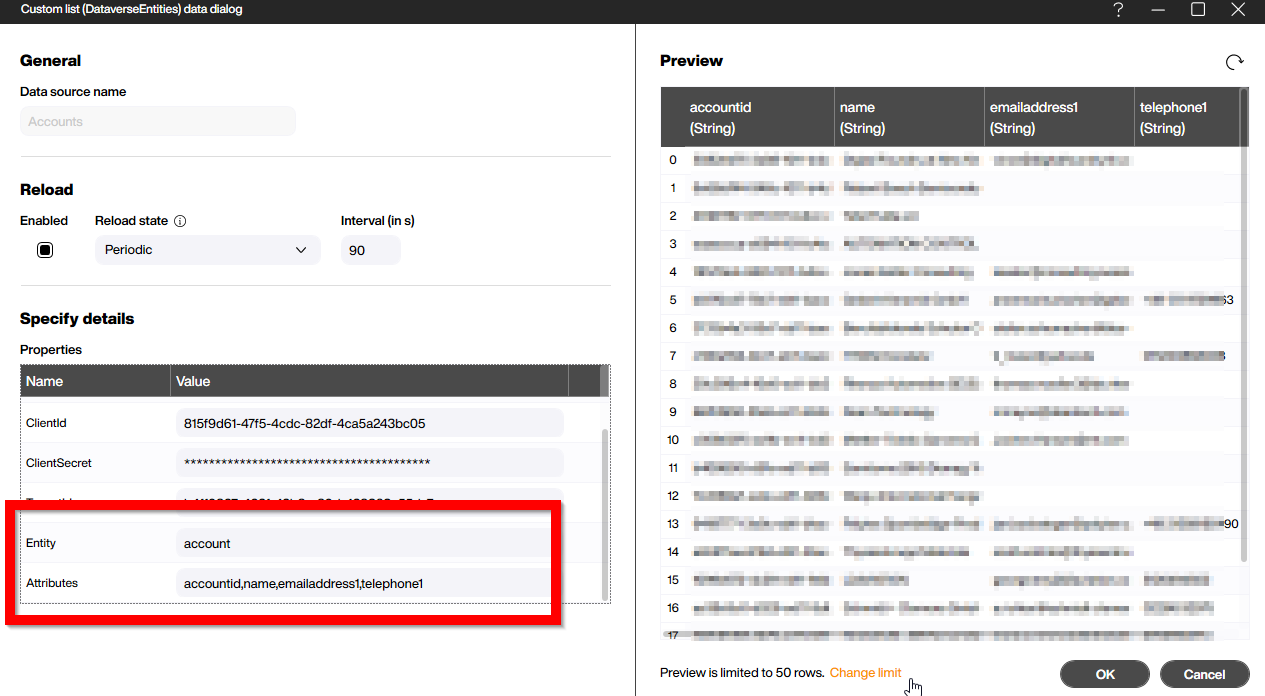Select the accountid column header in Preview
The image size is (1265, 696).
(x=747, y=117)
